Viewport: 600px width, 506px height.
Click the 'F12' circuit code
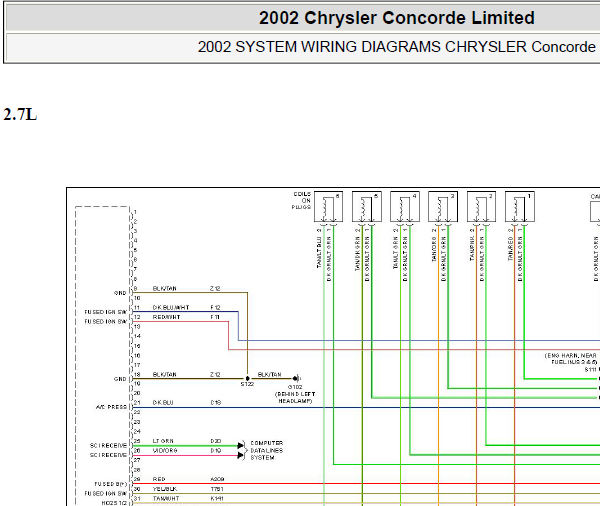pyautogui.click(x=215, y=307)
